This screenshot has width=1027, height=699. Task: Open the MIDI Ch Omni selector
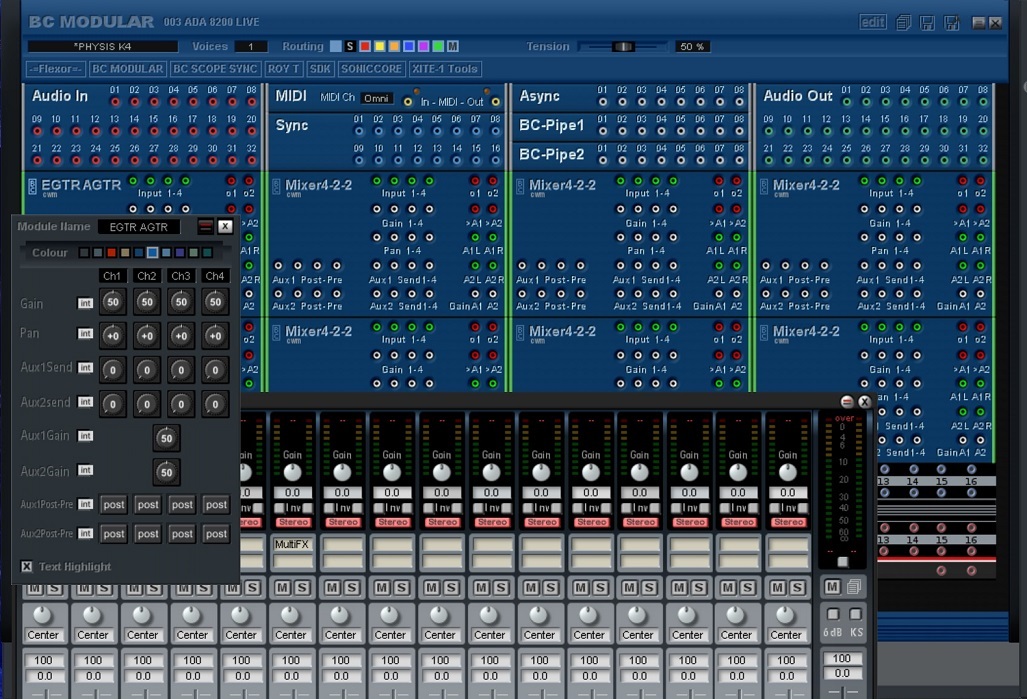pyautogui.click(x=377, y=98)
